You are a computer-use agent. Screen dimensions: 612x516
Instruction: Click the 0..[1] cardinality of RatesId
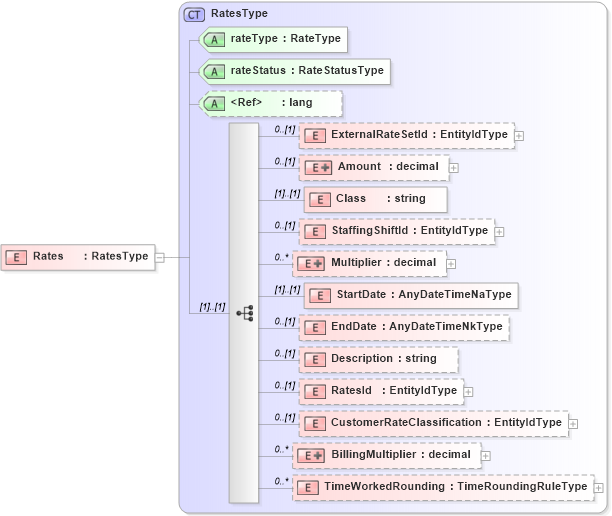[x=285, y=385]
